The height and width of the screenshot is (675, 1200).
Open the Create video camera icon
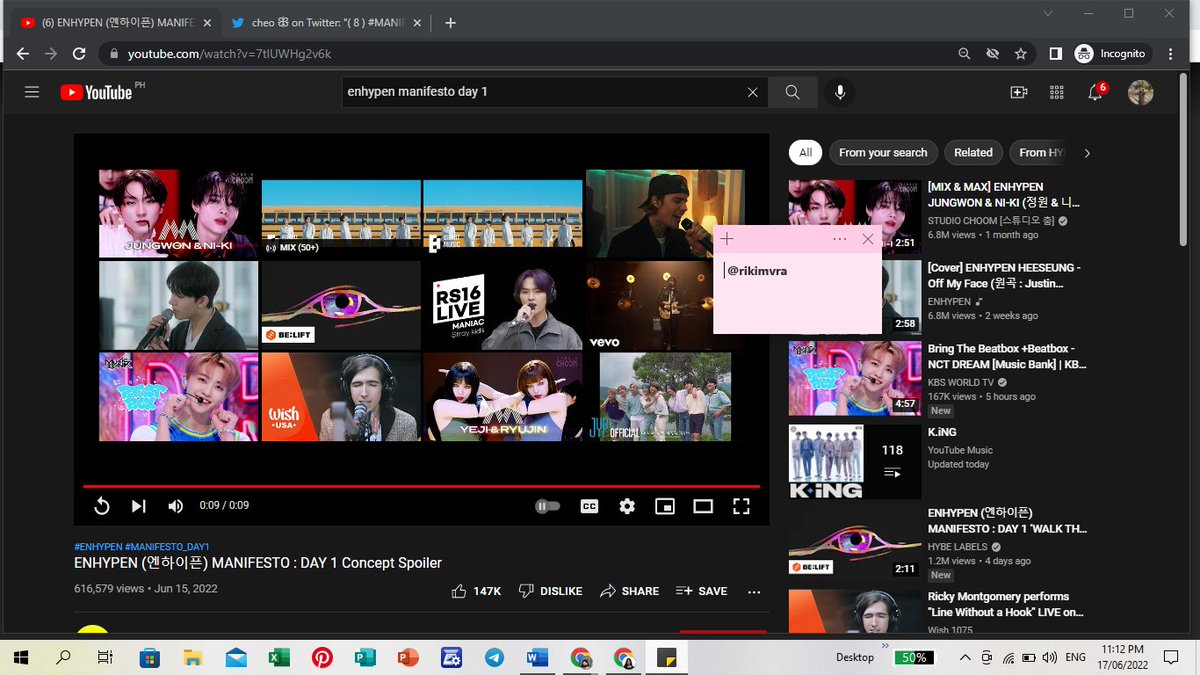[x=1019, y=92]
